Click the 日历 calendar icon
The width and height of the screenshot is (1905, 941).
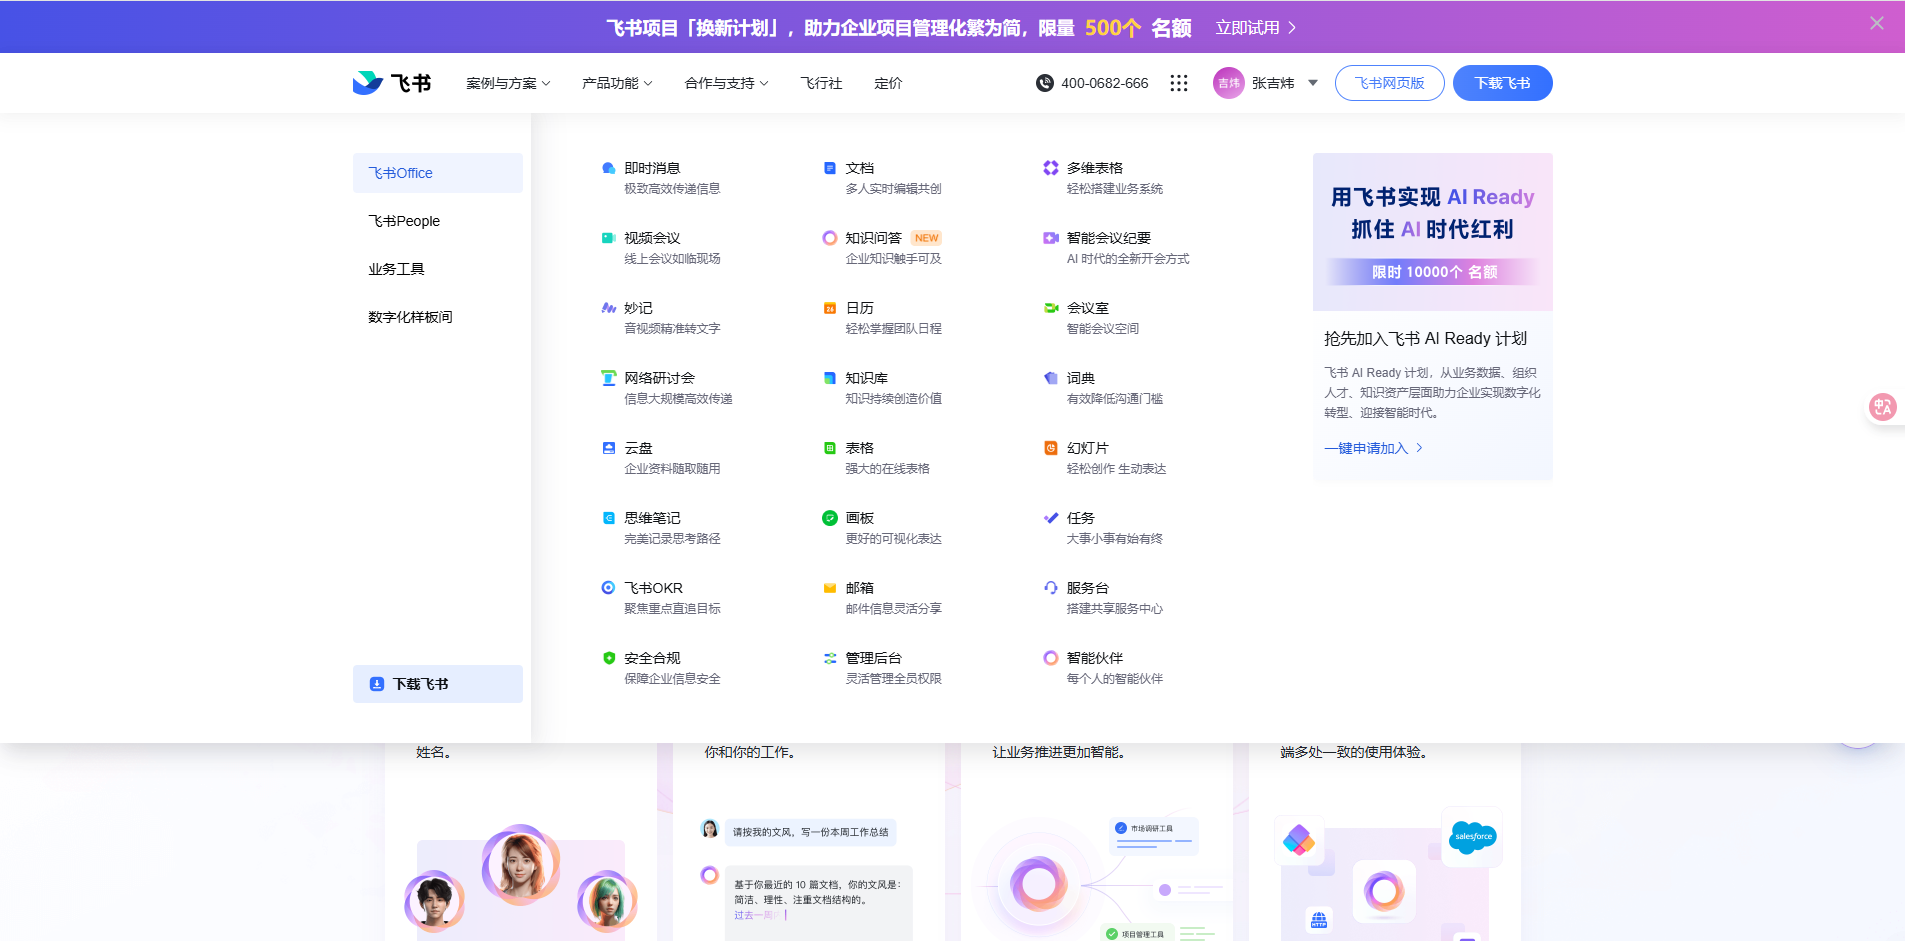pos(829,308)
